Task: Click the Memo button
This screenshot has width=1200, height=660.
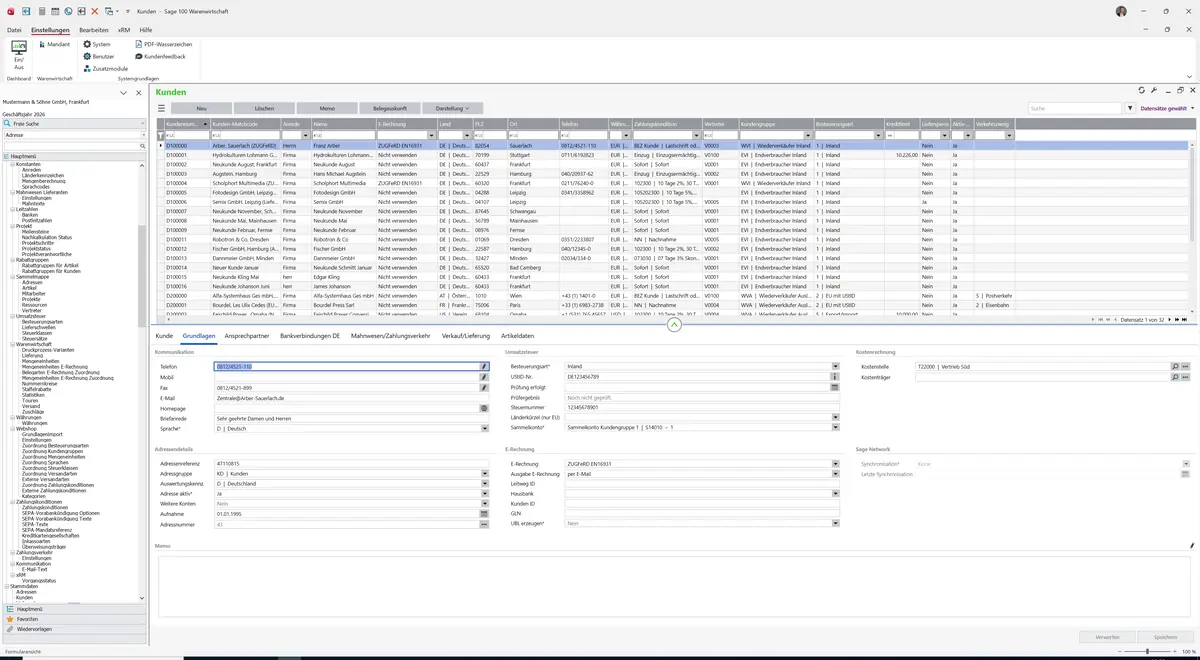Action: [x=327, y=108]
